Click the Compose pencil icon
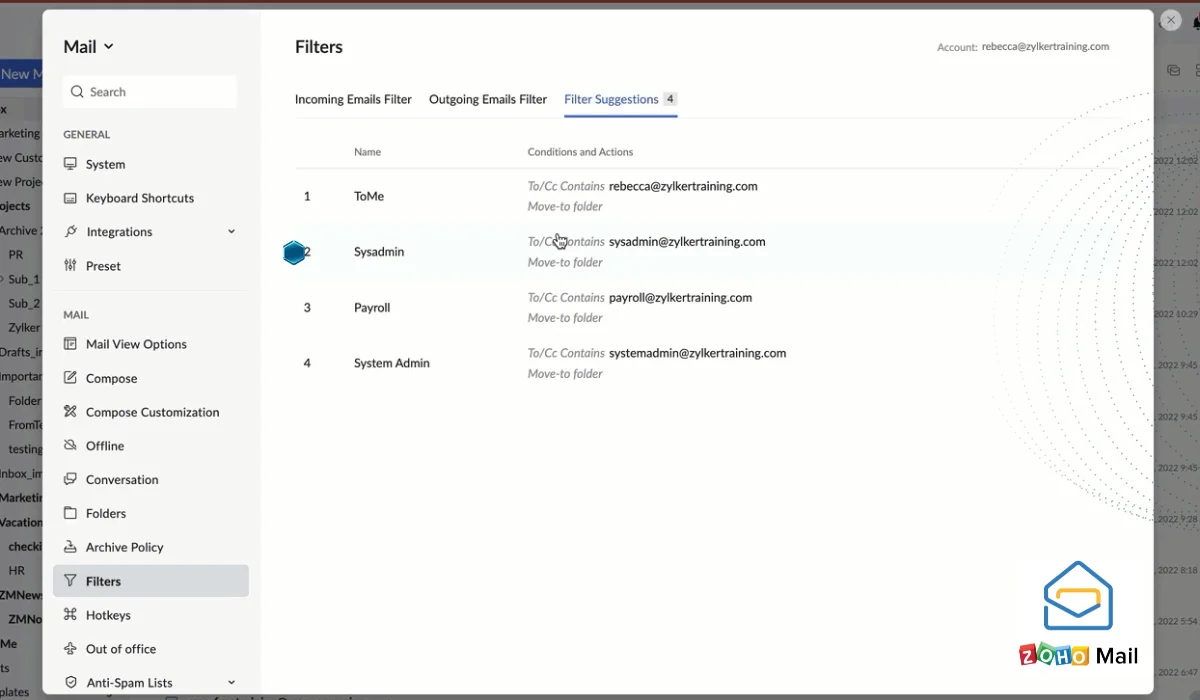Image resolution: width=1200 pixels, height=700 pixels. 70,378
